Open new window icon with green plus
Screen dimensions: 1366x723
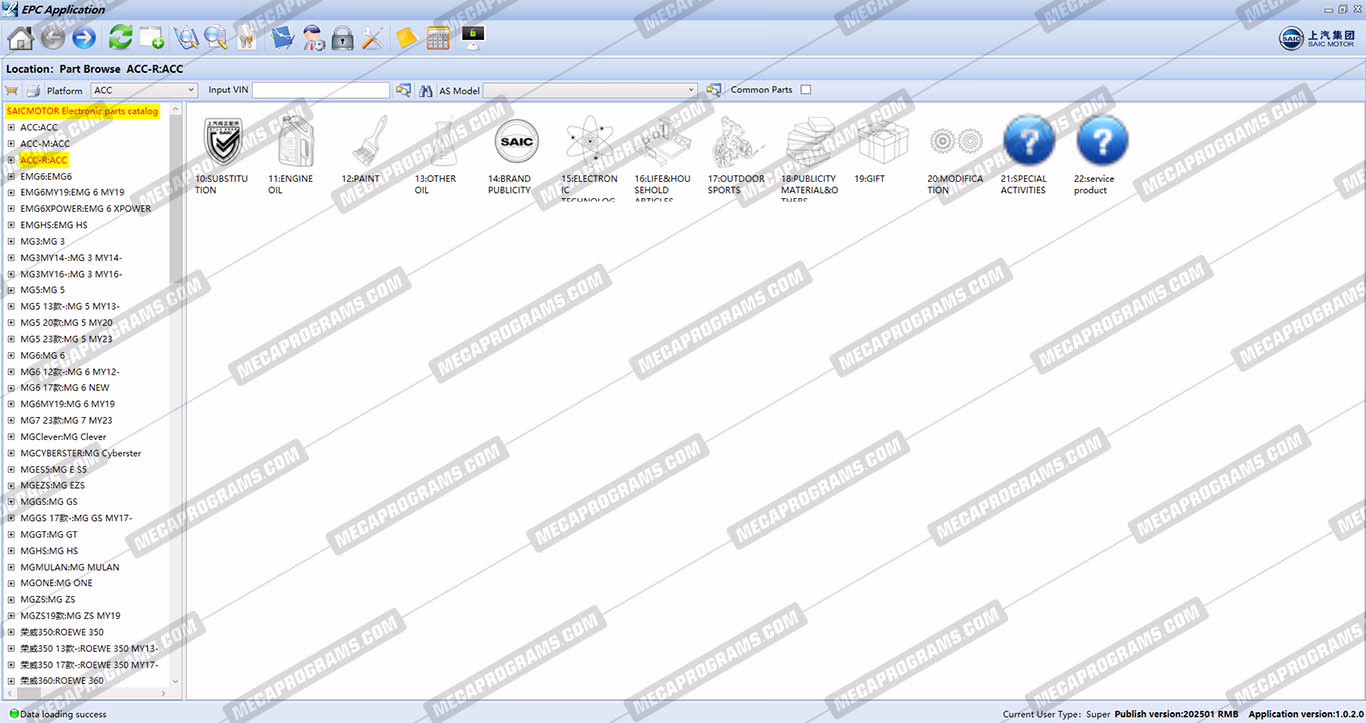tap(151, 38)
